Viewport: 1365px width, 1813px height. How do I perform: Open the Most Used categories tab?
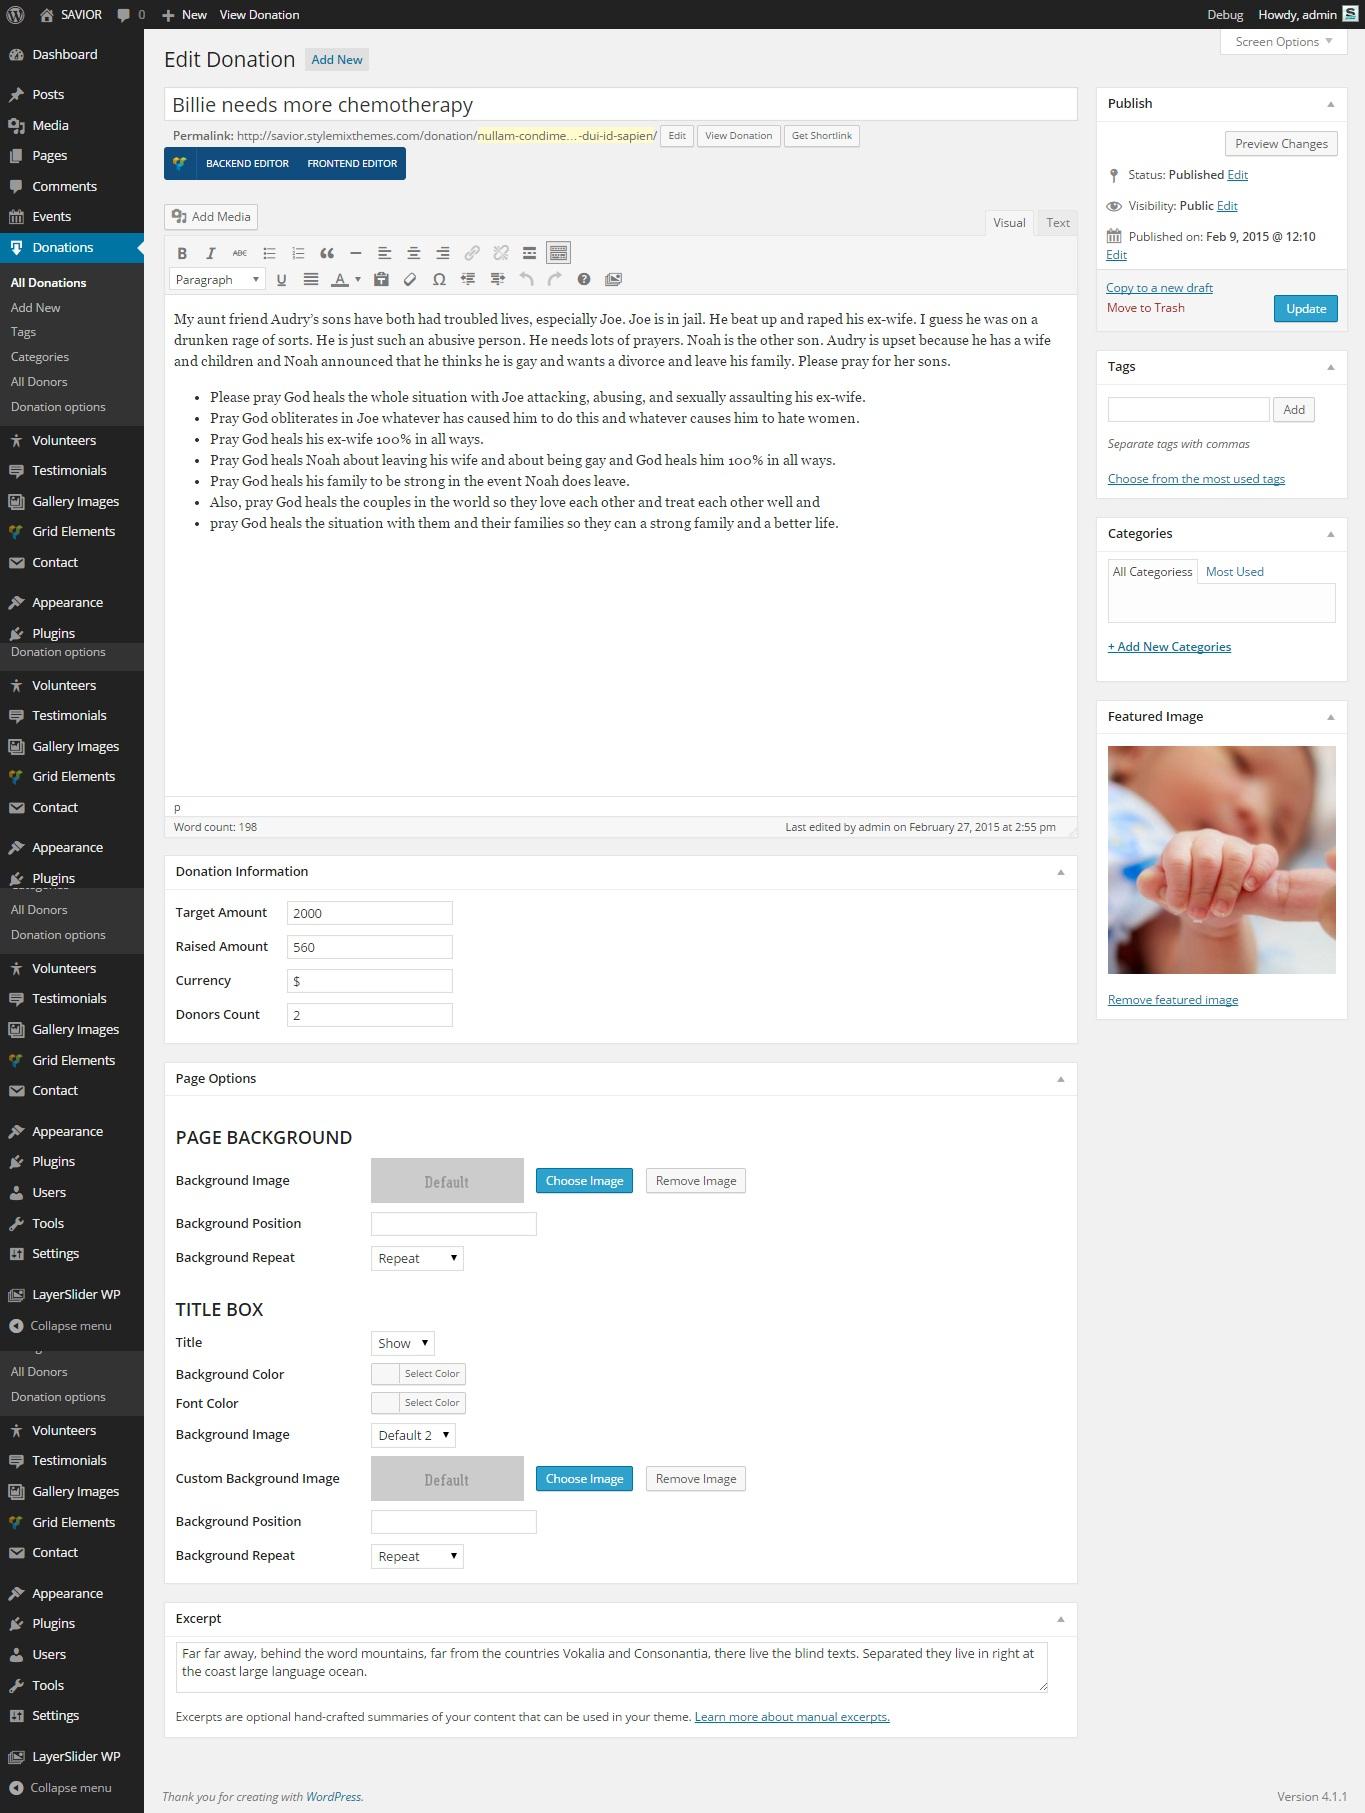pyautogui.click(x=1234, y=572)
